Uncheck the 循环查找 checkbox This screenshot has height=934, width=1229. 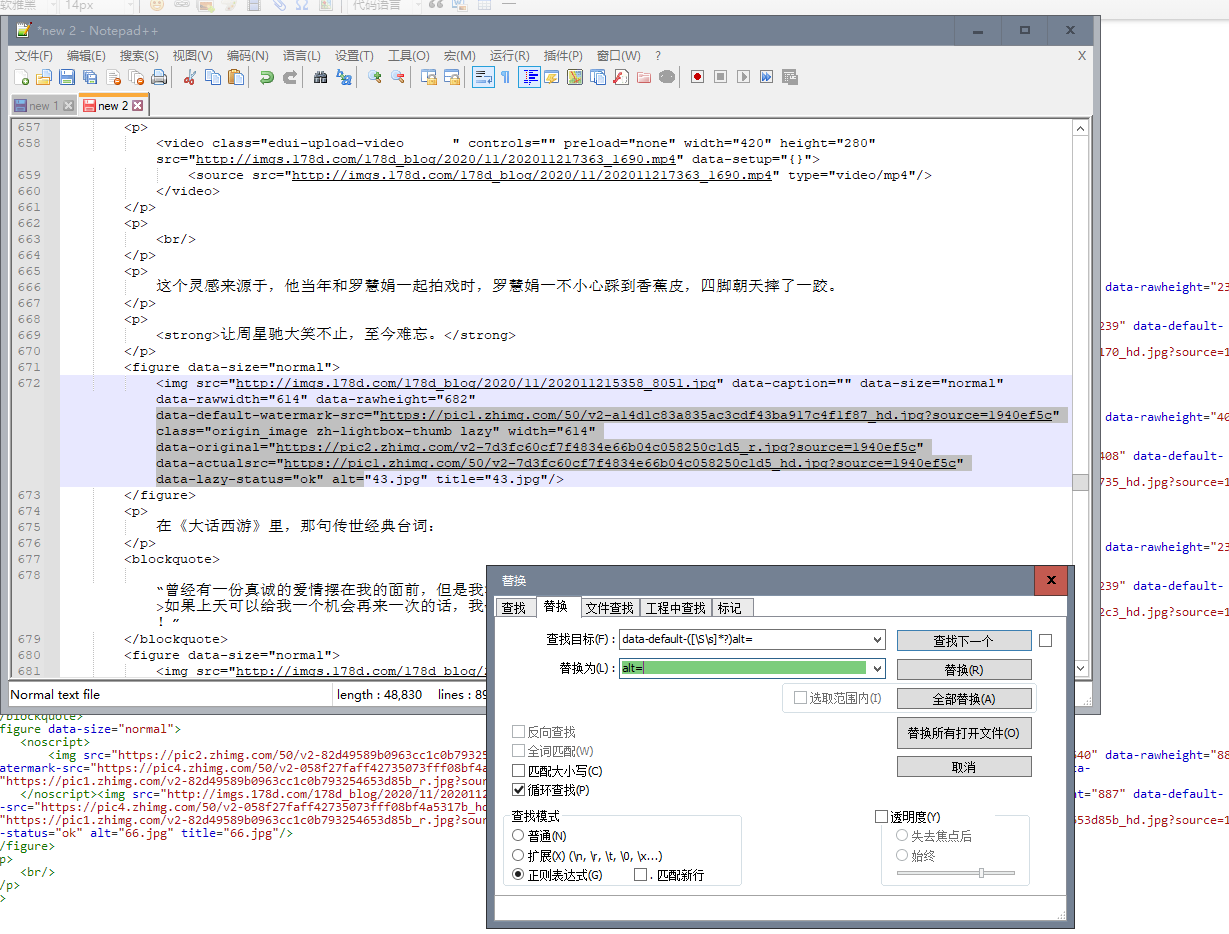tap(518, 790)
